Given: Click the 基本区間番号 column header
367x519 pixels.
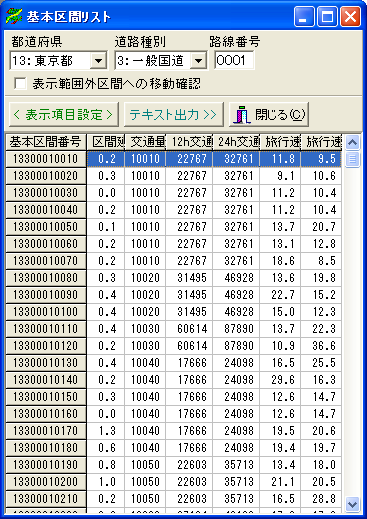Looking at the screenshot, I should (46, 142).
